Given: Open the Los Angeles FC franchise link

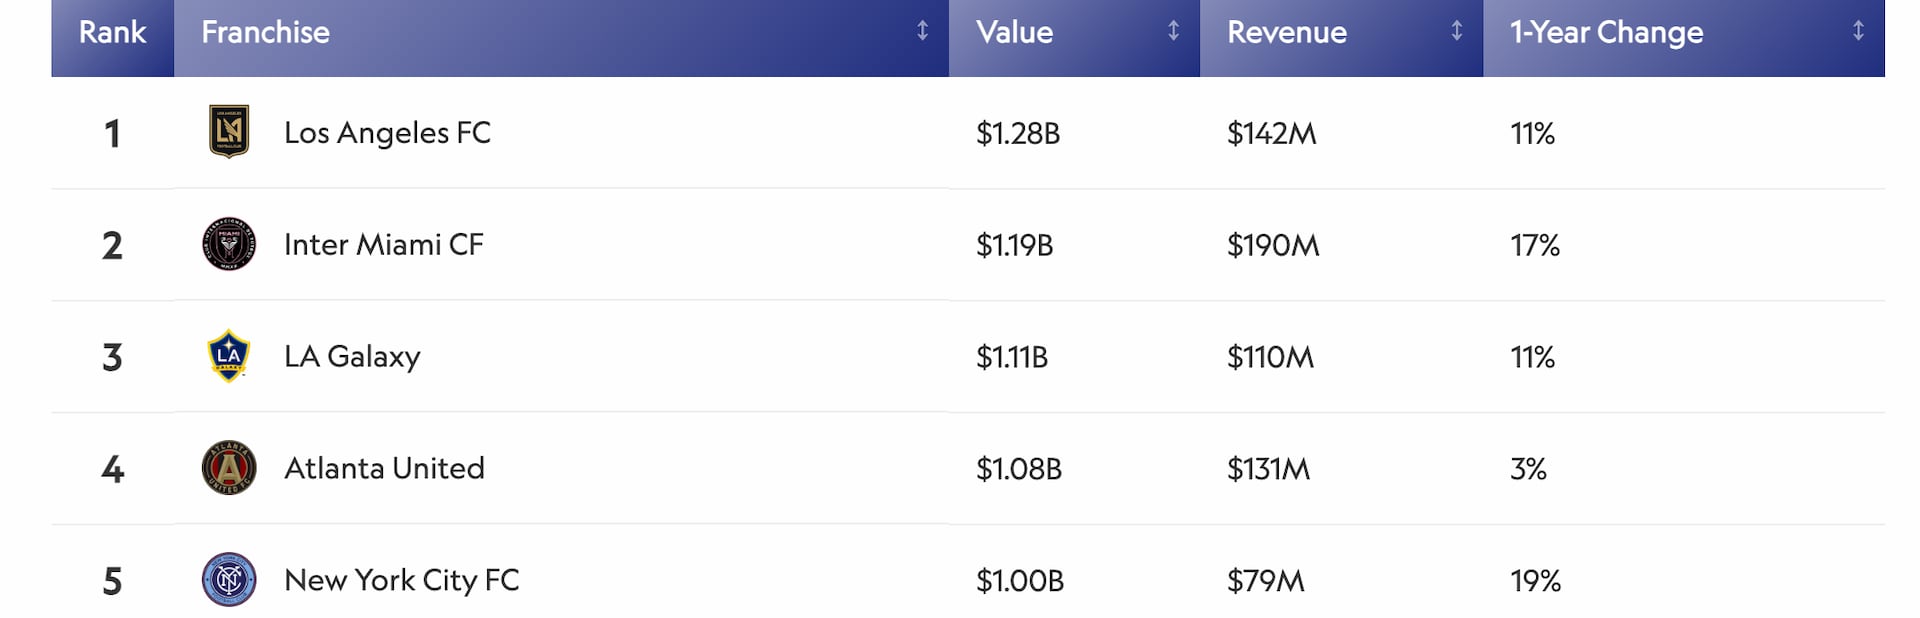Looking at the screenshot, I should tap(387, 133).
